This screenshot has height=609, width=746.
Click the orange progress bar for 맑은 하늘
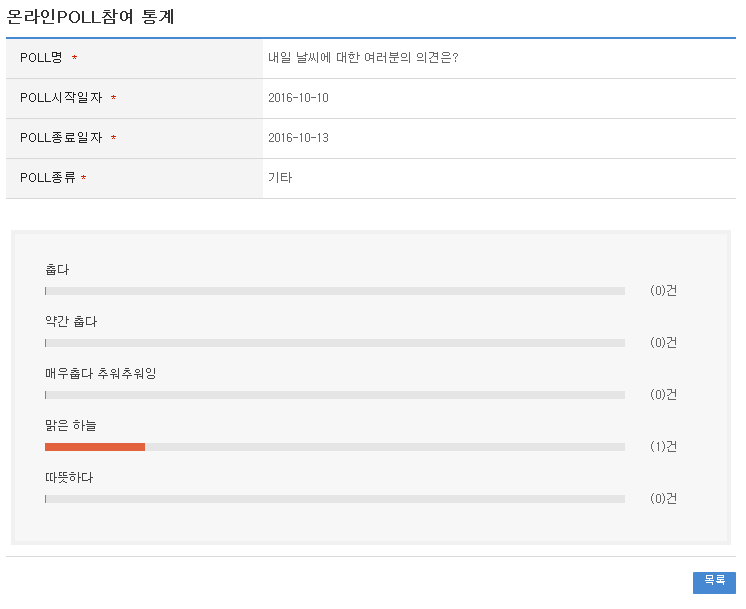tap(95, 447)
